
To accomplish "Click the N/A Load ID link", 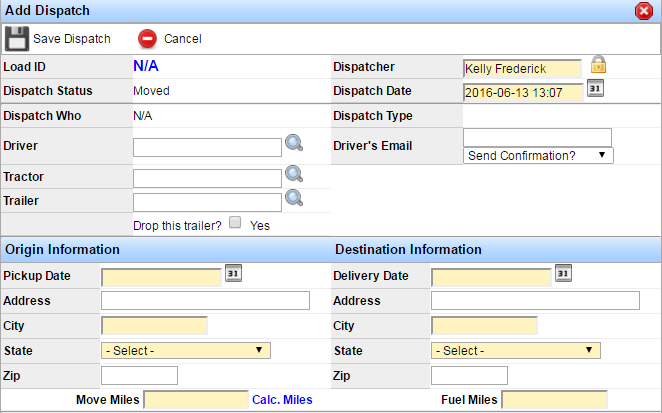I will pyautogui.click(x=146, y=66).
